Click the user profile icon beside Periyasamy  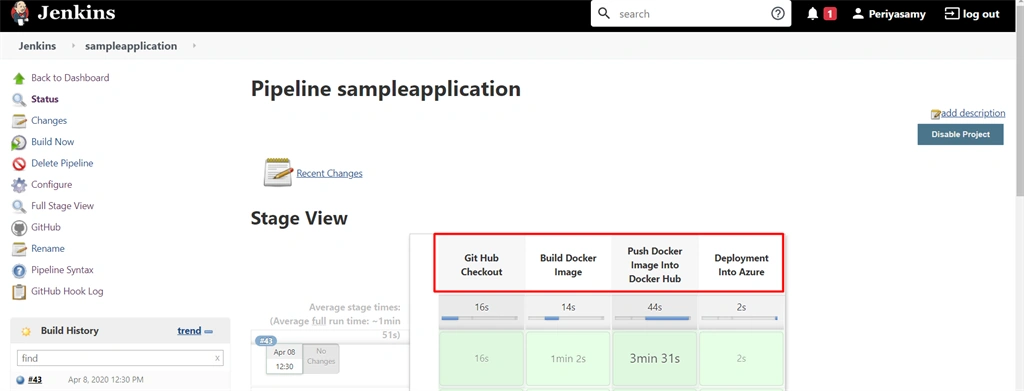(858, 14)
